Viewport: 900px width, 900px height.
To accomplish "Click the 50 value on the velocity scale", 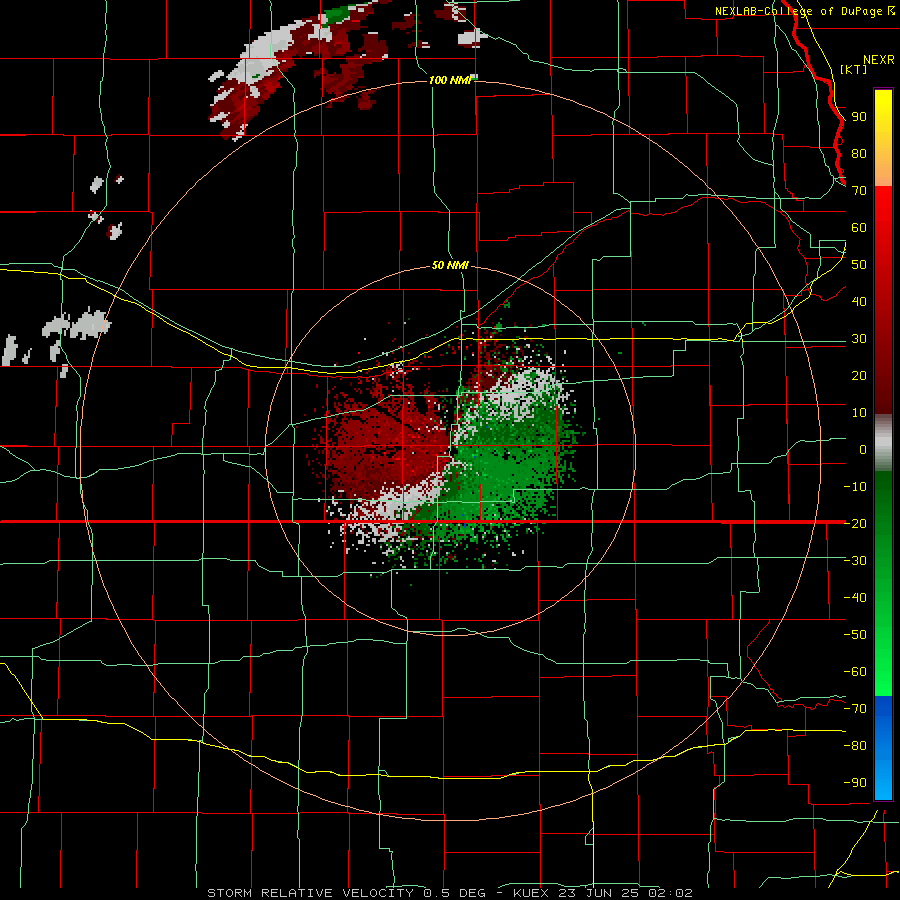I will point(859,265).
